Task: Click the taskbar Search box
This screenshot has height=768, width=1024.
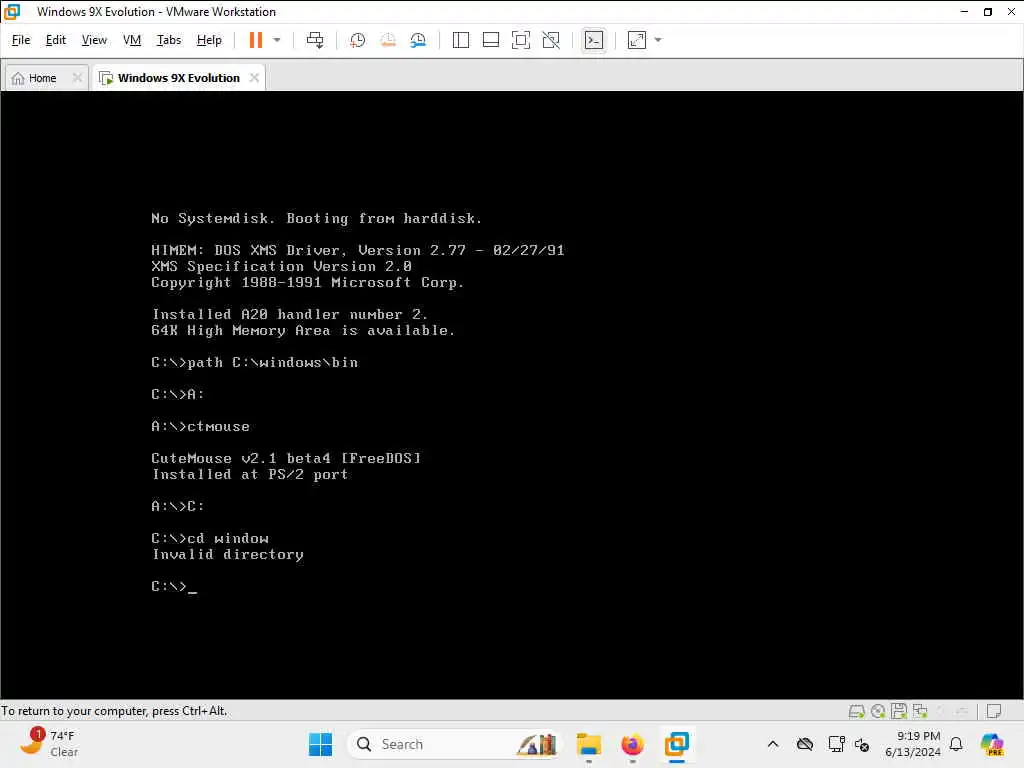Action: point(454,744)
